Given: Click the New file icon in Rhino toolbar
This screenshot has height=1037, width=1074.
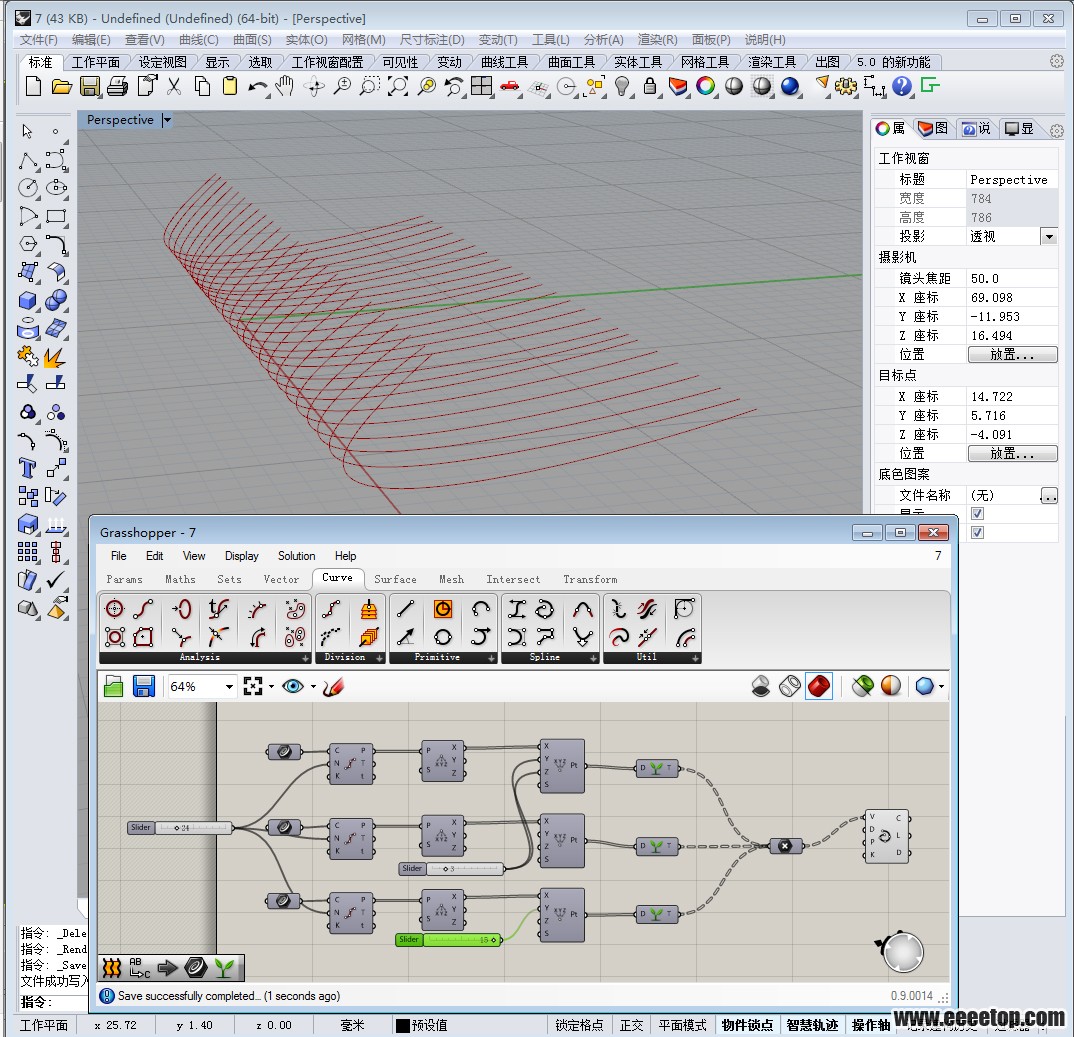Looking at the screenshot, I should click(33, 87).
